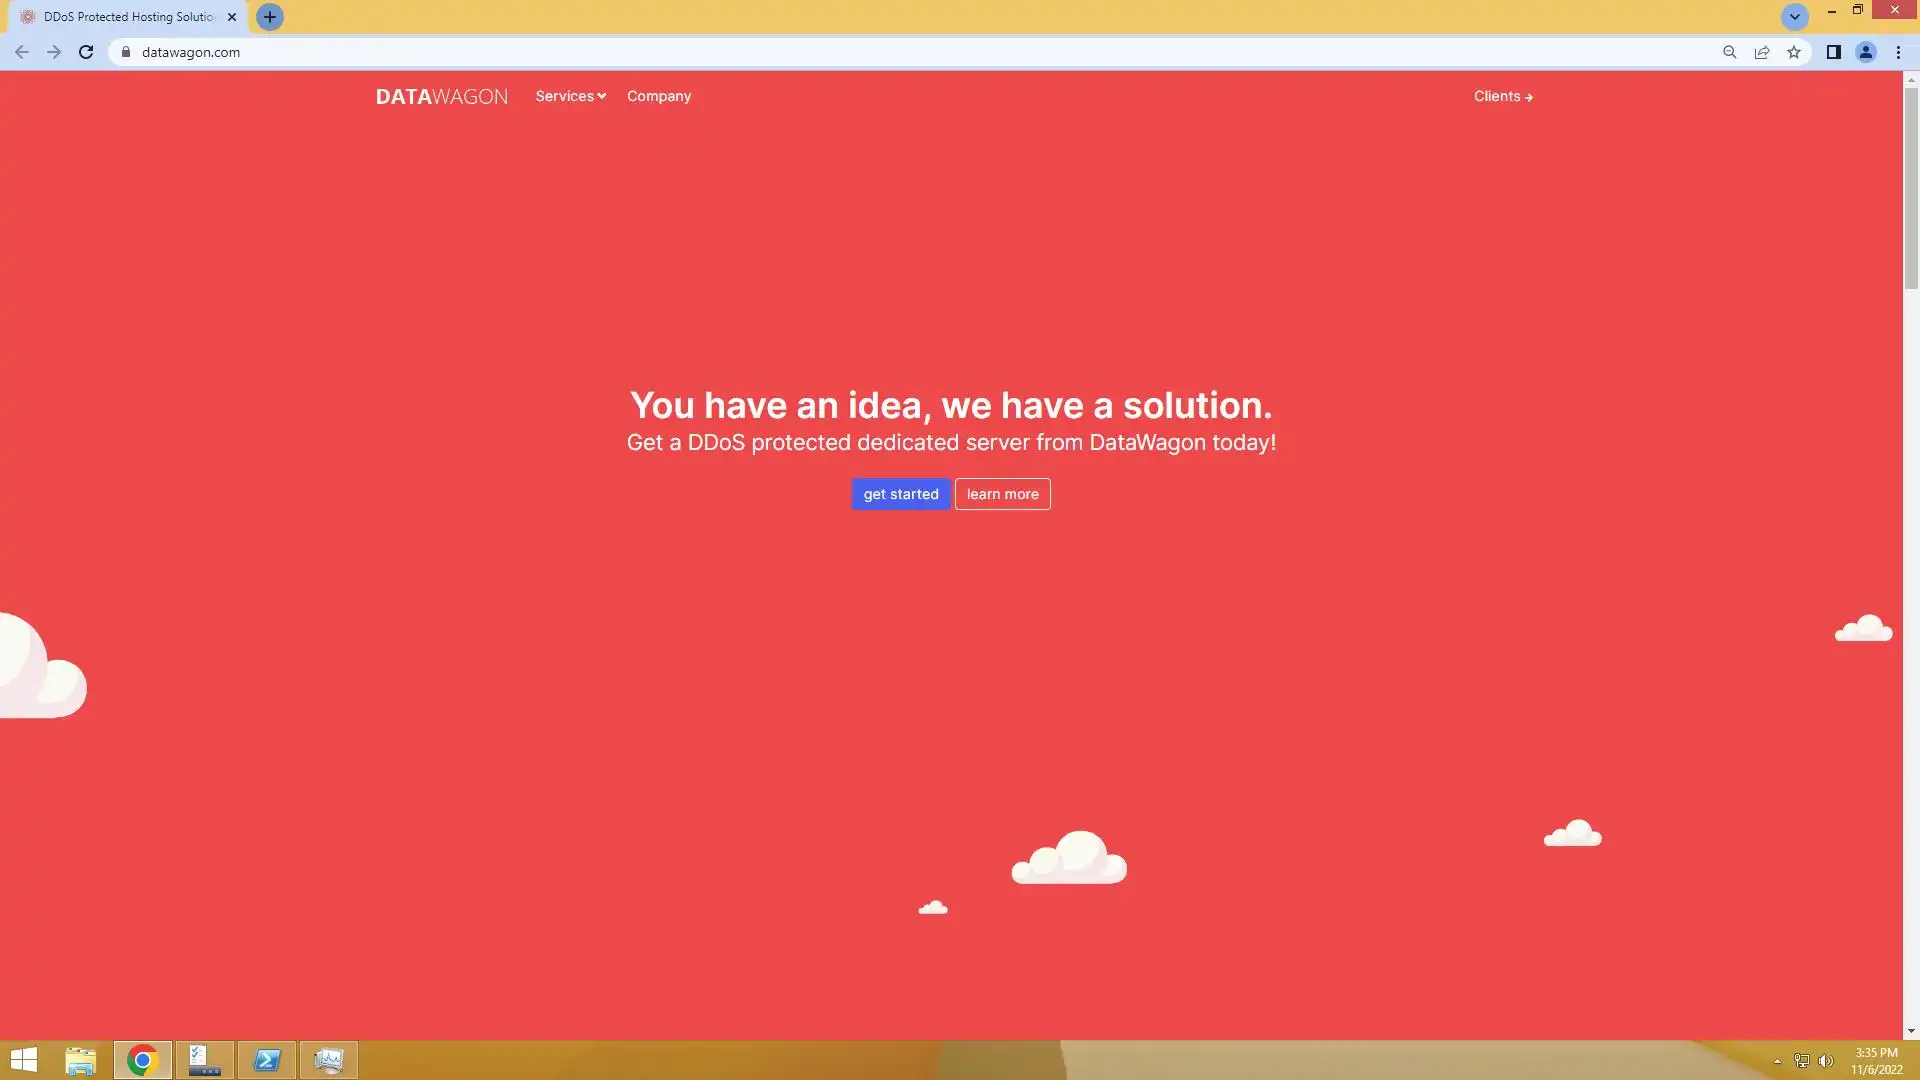Click the page vertical scrollbar thumb
This screenshot has height=1080, width=1920.
tap(1910, 188)
